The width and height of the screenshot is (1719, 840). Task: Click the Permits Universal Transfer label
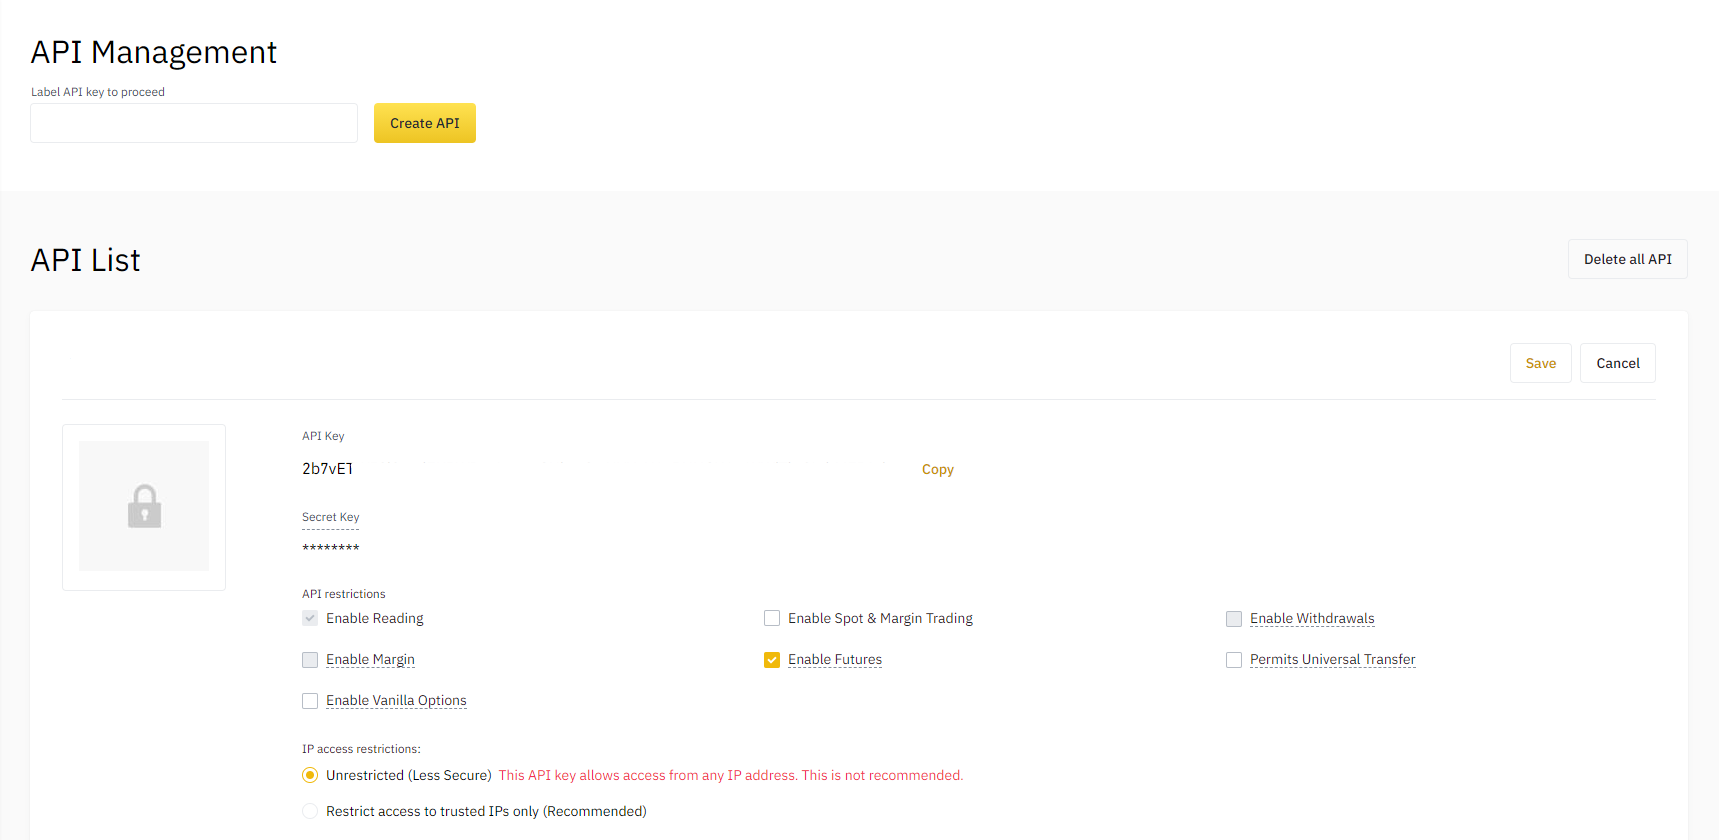pos(1333,659)
